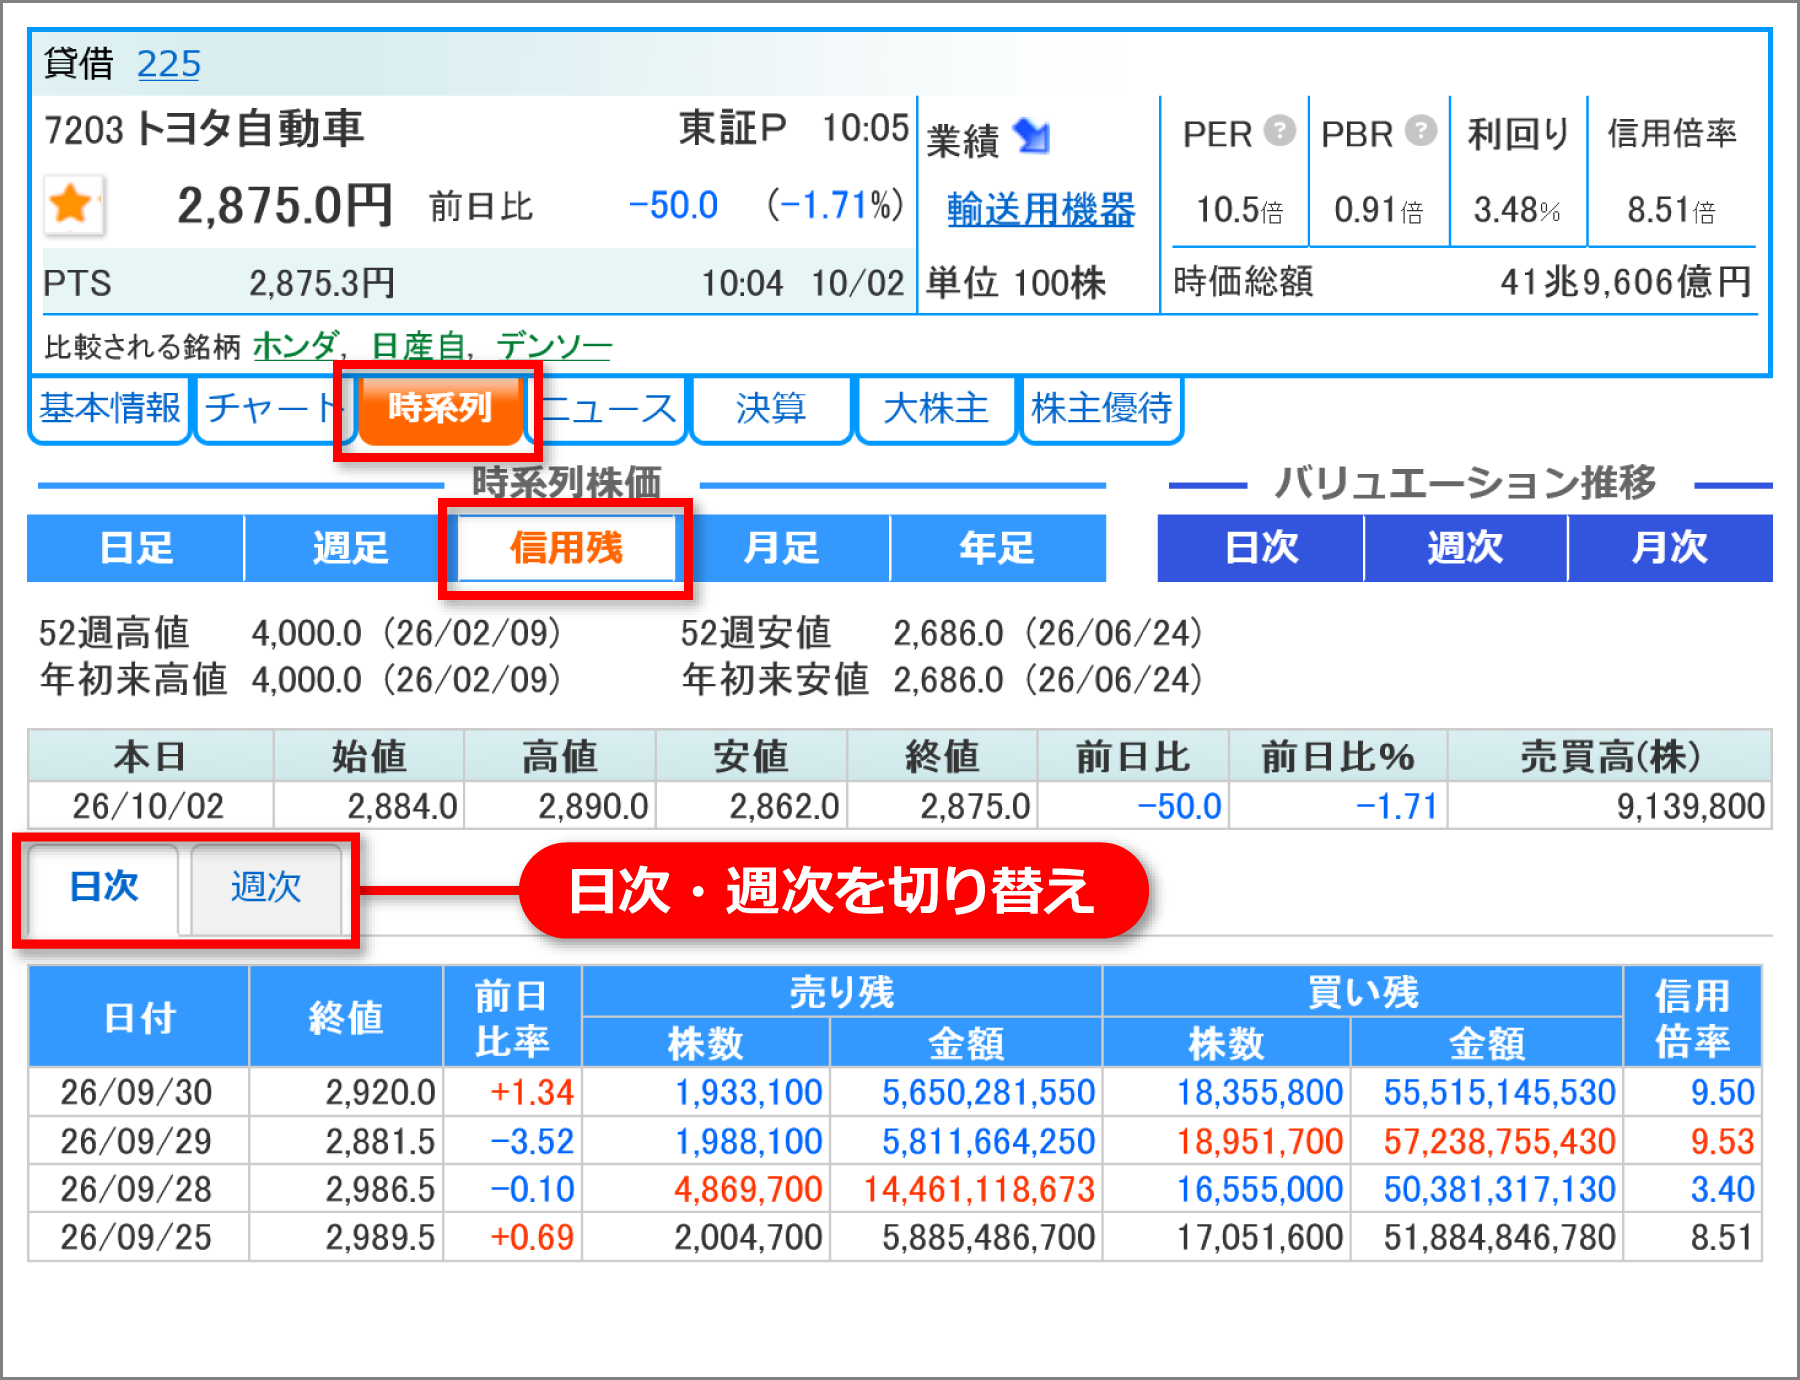Click the current price 2,875.0円
The height and width of the screenshot is (1380, 1800).
[285, 206]
